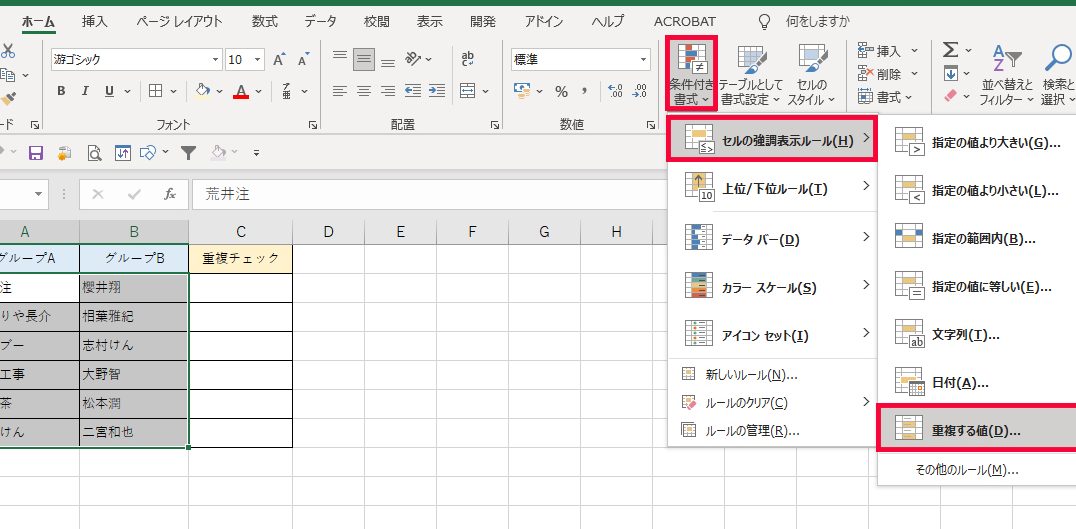
Task: Expand the 書式 cells dropdown
Action: 909,98
